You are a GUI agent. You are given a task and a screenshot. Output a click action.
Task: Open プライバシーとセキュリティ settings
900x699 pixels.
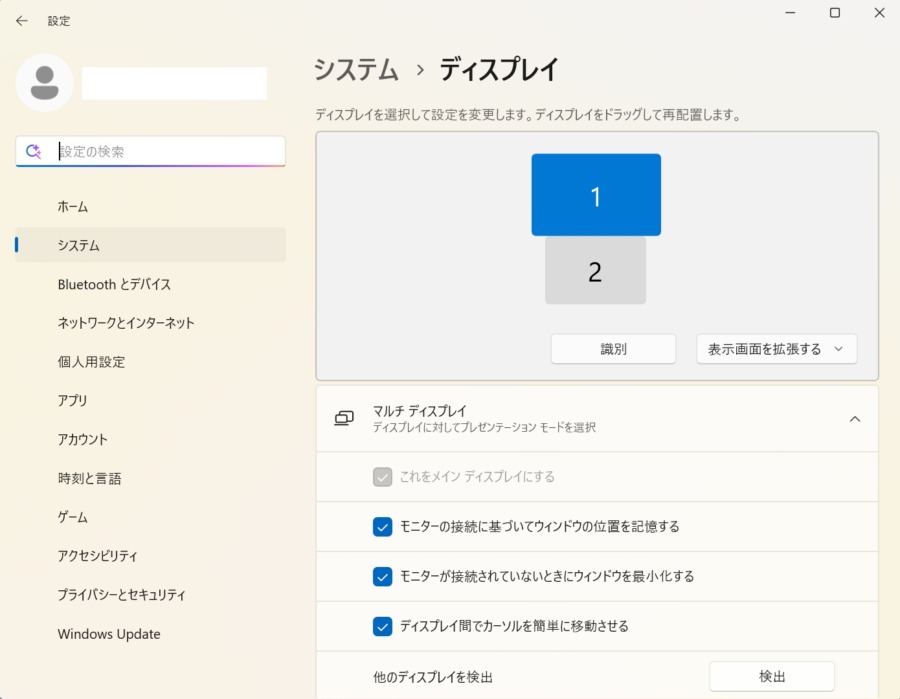point(150,595)
